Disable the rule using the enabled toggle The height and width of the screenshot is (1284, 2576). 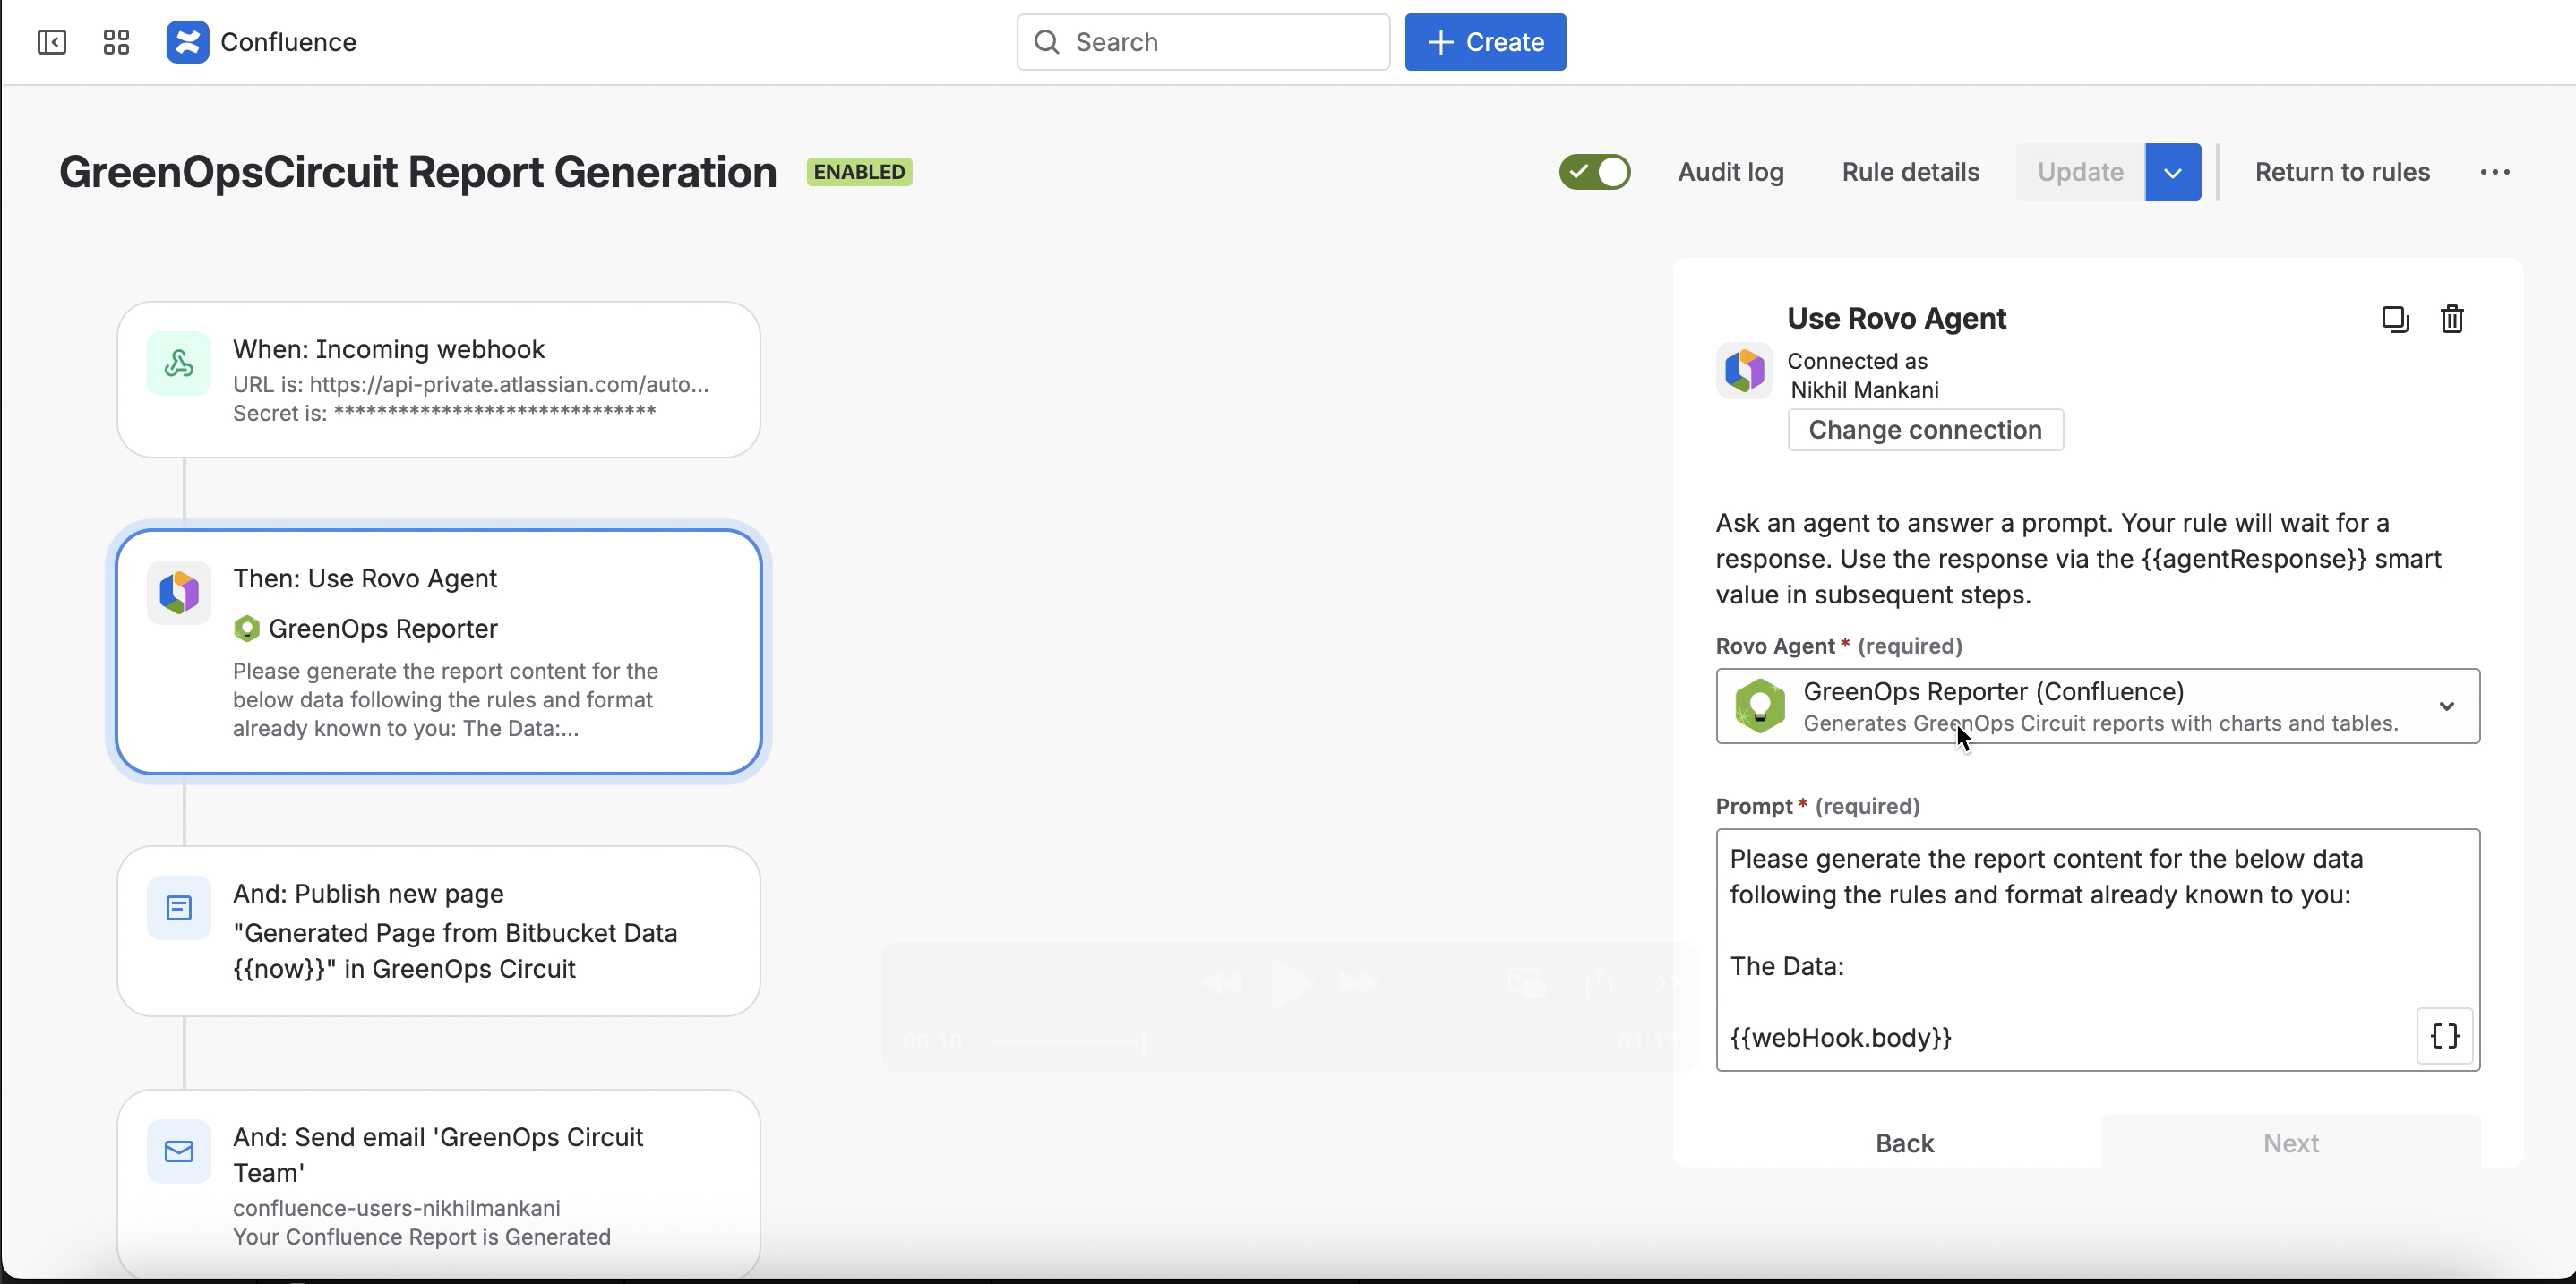pos(1594,172)
